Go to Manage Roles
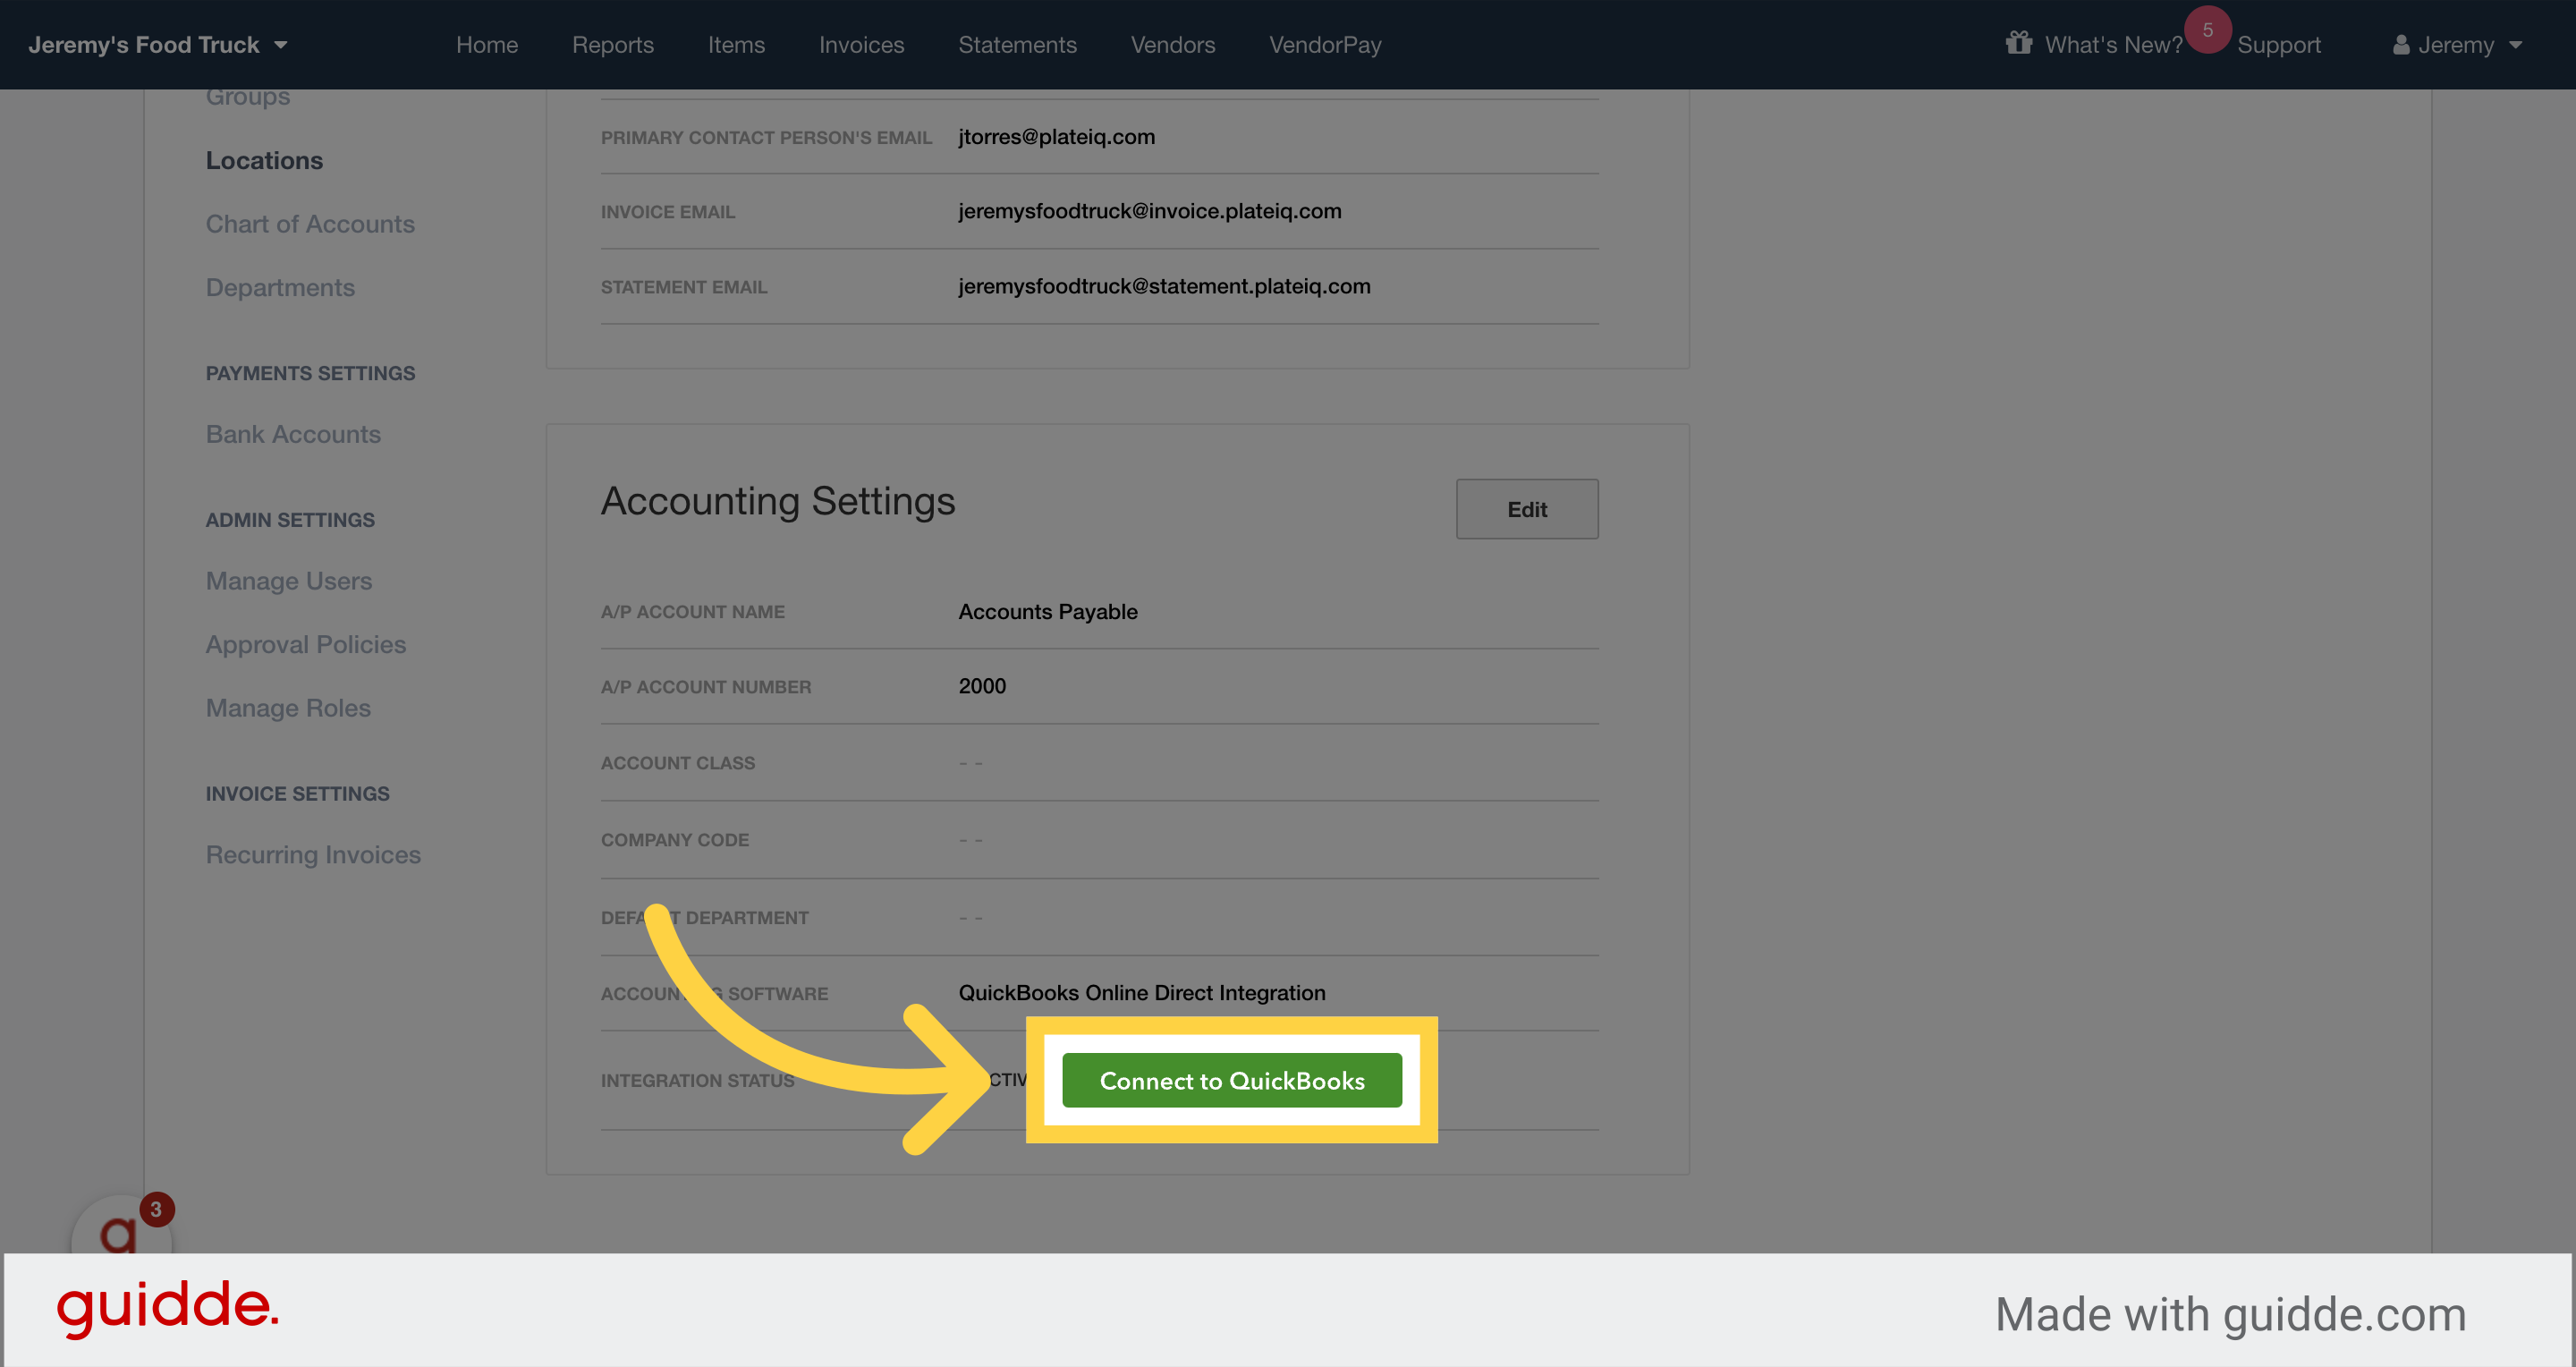The width and height of the screenshot is (2576, 1367). (x=288, y=708)
